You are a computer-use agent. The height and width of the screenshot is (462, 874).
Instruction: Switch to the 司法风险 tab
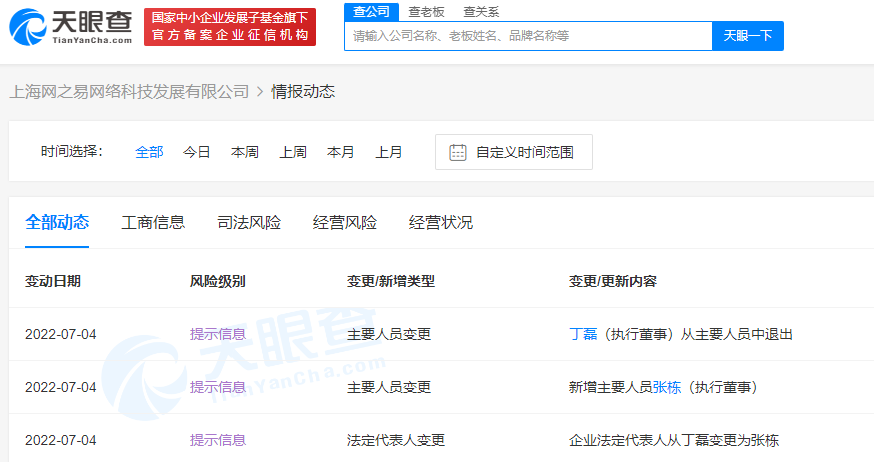tap(249, 222)
